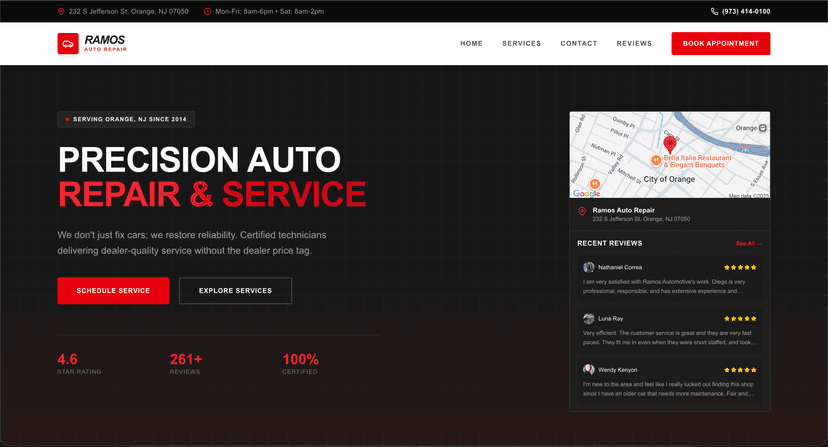Click the address 232 S Jefferson St in top bar
Viewport: 828px width, 447px height.
tap(128, 12)
